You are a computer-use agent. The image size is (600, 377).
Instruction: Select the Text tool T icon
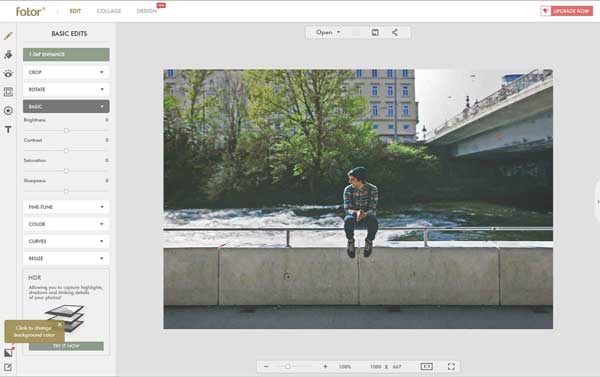8,129
